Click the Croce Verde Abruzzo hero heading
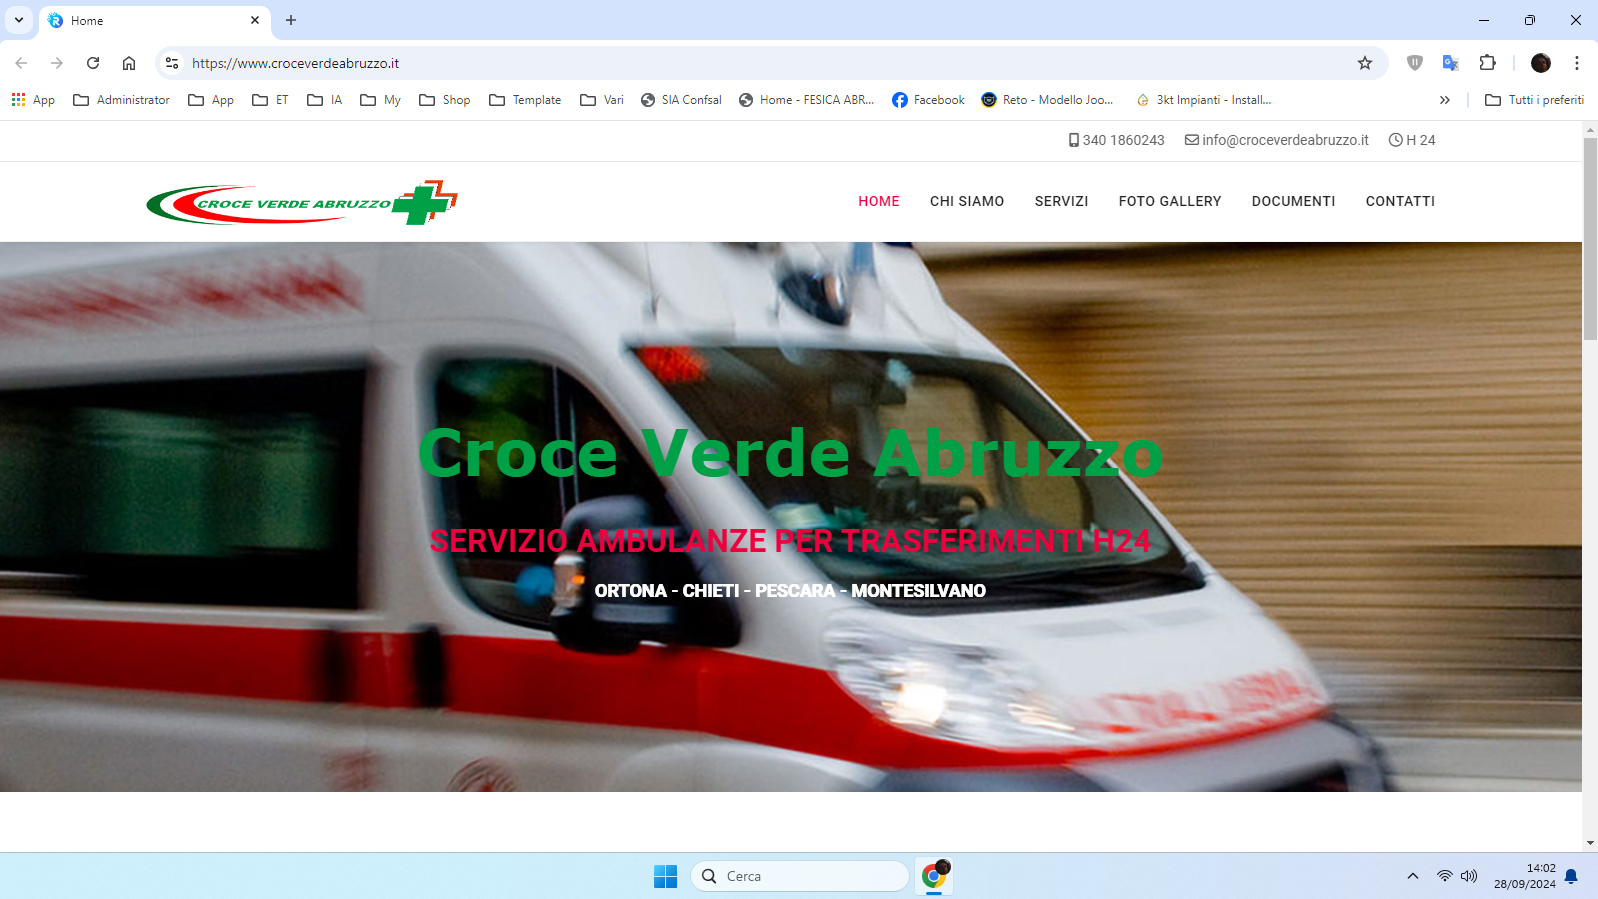This screenshot has height=899, width=1598. click(x=790, y=453)
